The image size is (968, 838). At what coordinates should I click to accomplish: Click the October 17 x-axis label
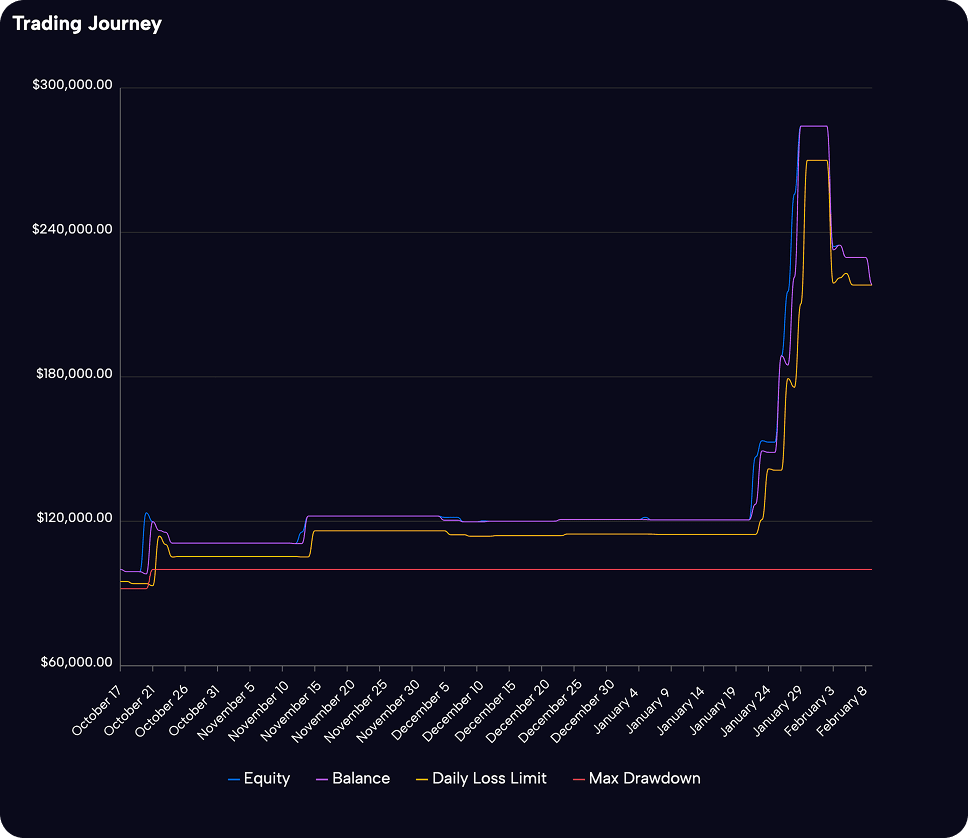coord(96,710)
